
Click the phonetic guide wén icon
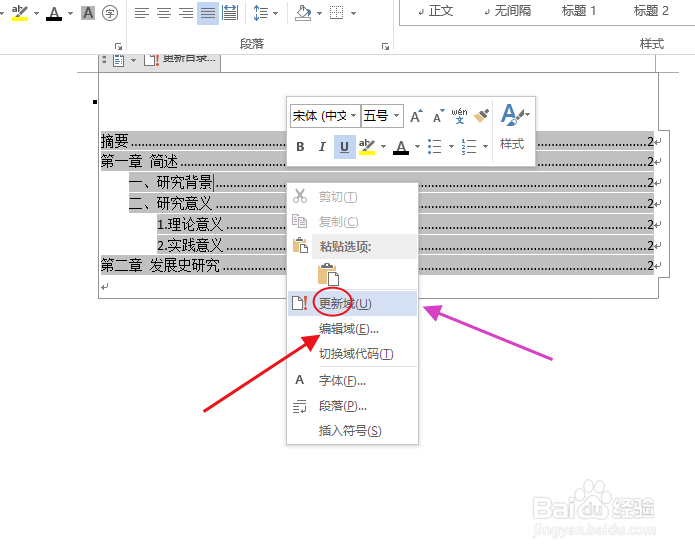(x=459, y=116)
